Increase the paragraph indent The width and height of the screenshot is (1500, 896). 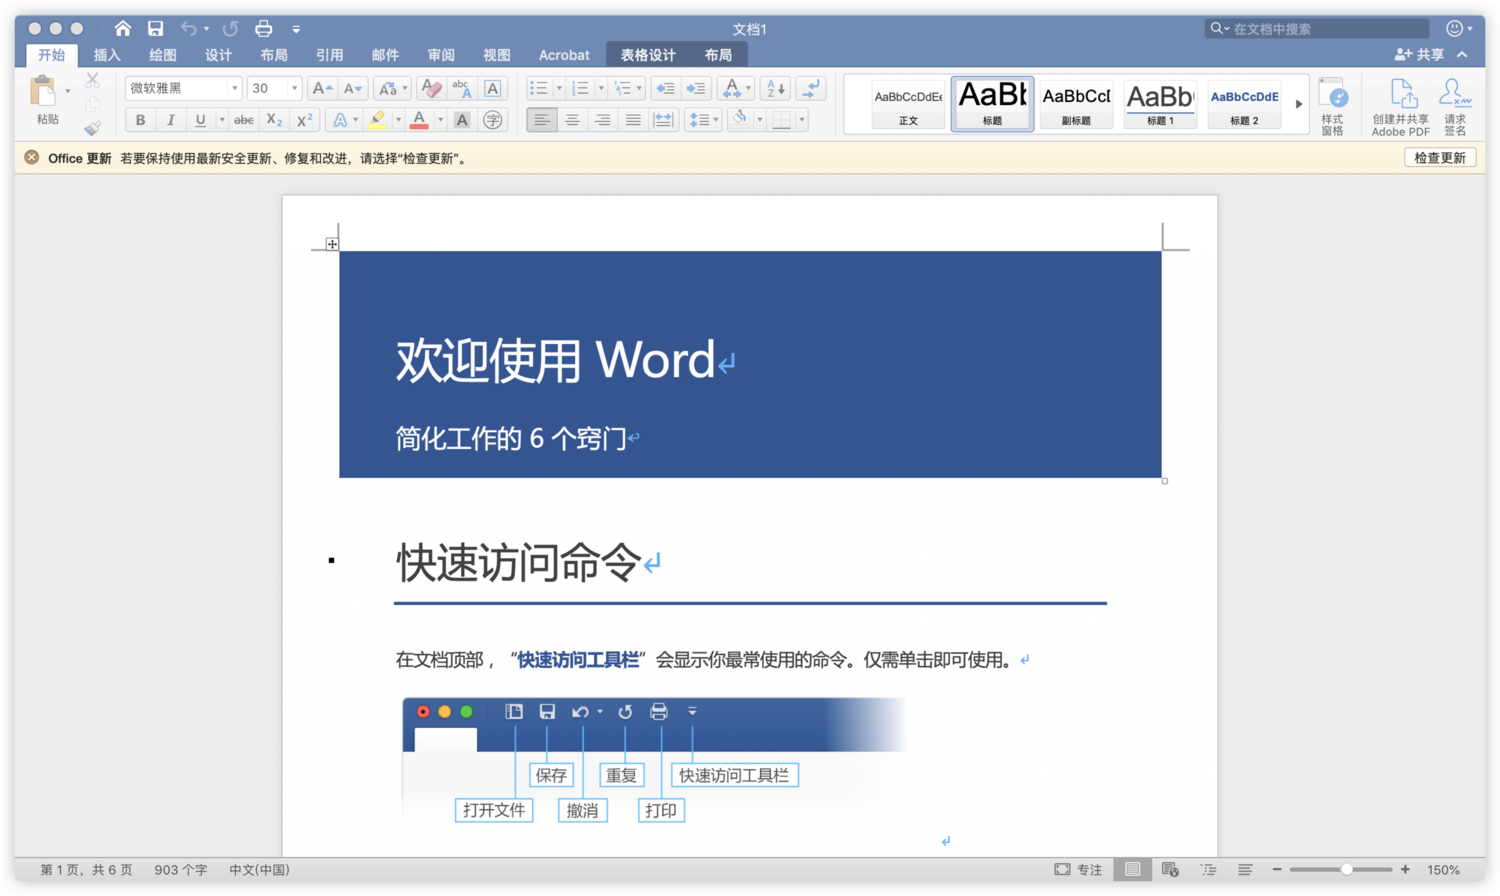click(696, 89)
